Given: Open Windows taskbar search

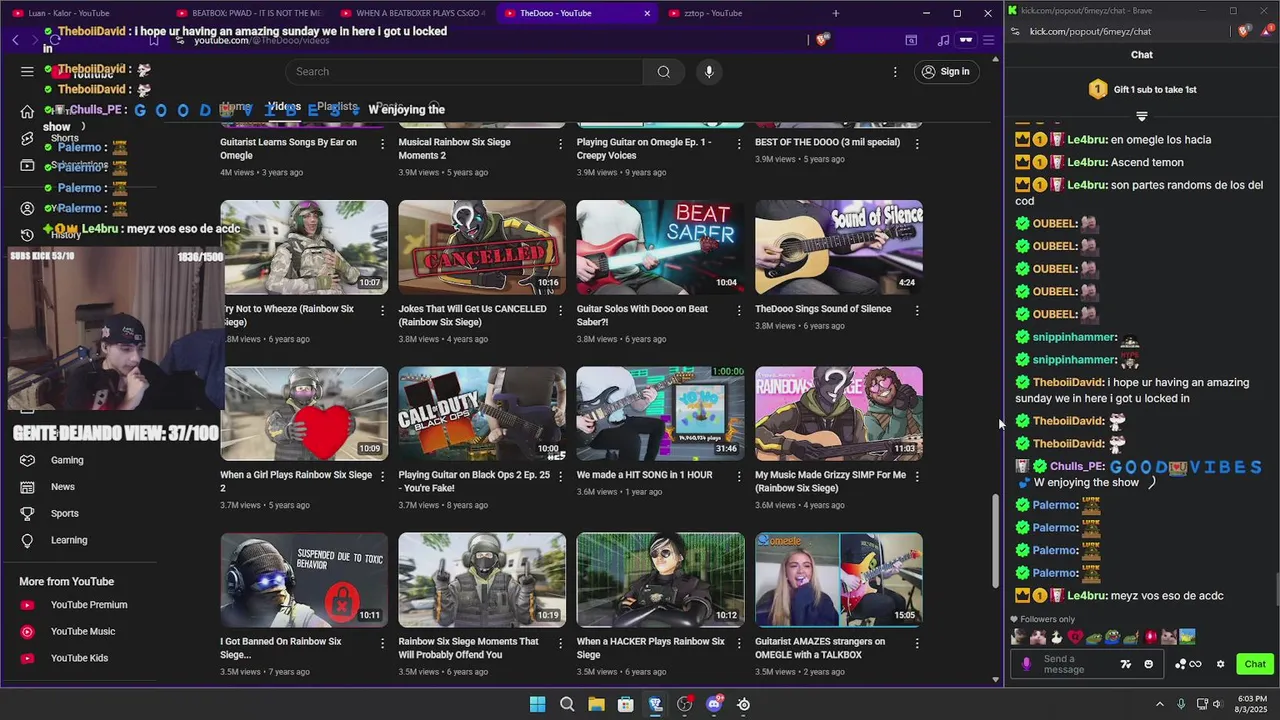Looking at the screenshot, I should [x=567, y=704].
